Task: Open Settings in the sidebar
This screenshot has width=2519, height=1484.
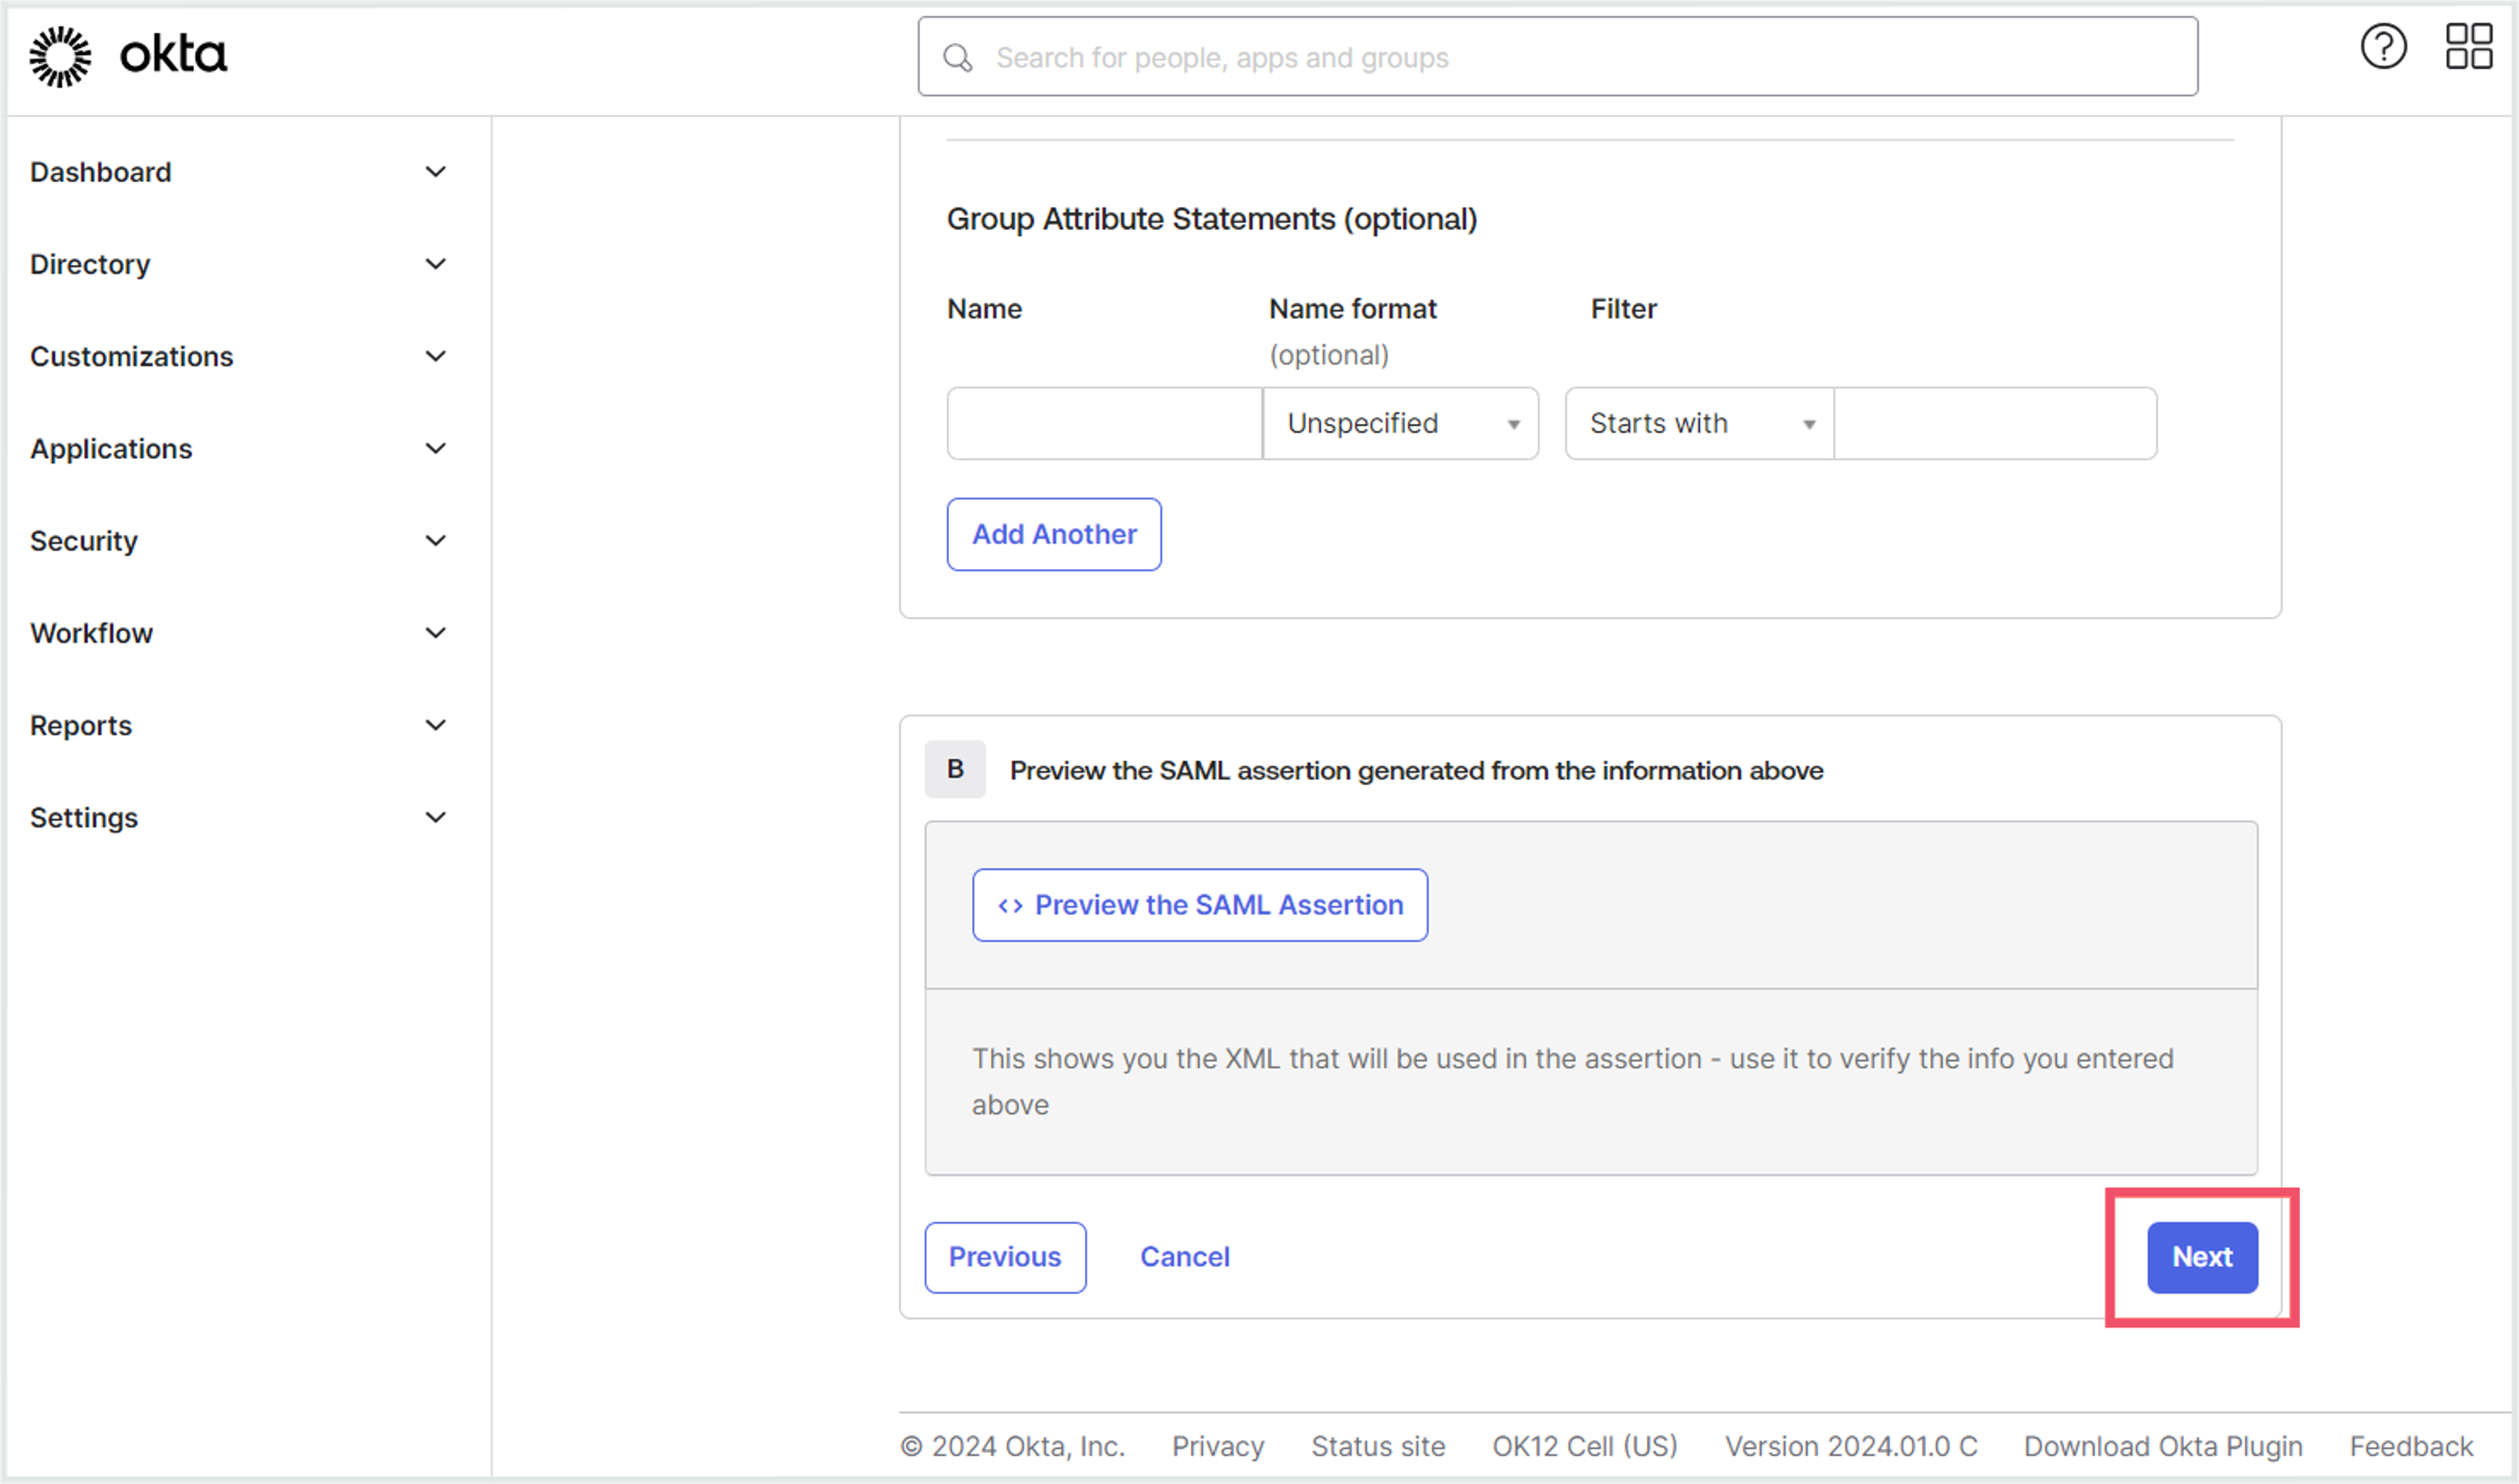Action: coord(238,817)
